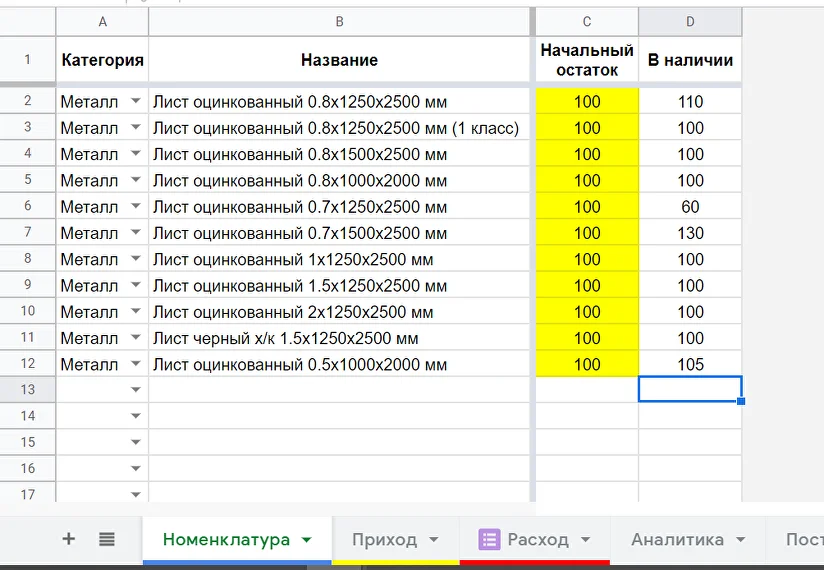Expand category dropdown in row 7
The image size is (824, 570).
[136, 232]
